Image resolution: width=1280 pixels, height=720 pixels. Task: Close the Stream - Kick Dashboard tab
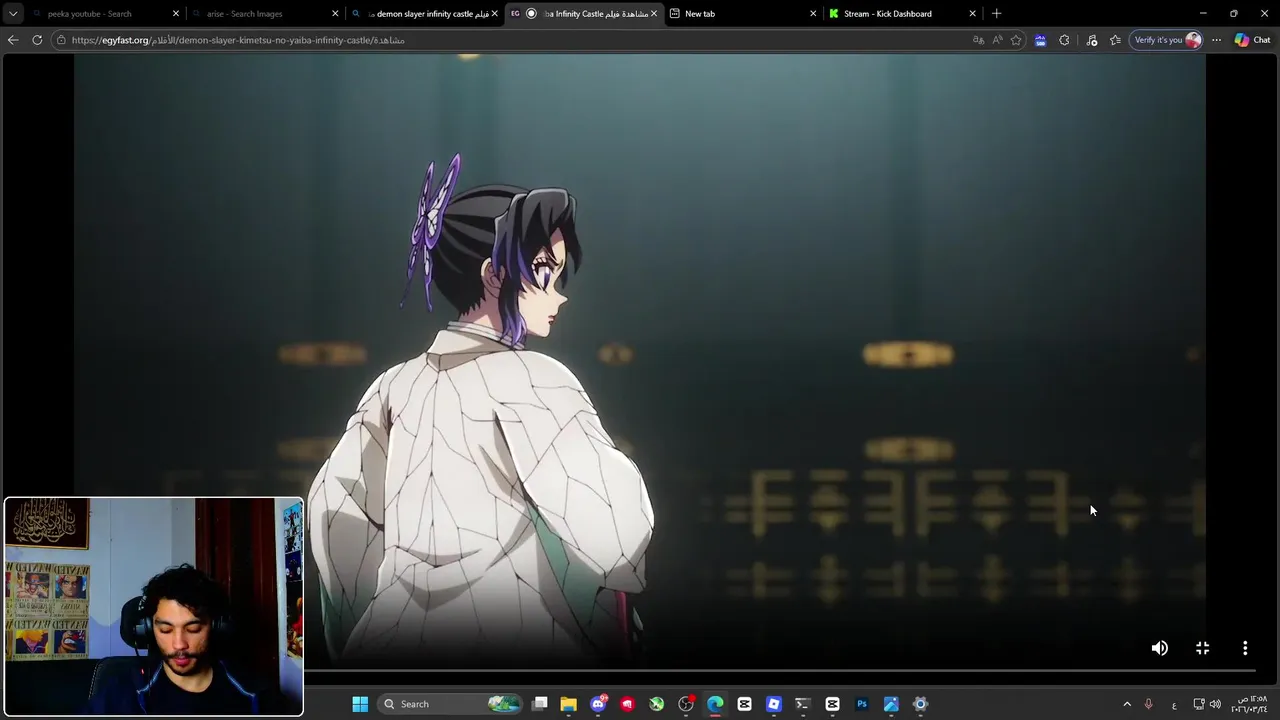click(x=972, y=14)
